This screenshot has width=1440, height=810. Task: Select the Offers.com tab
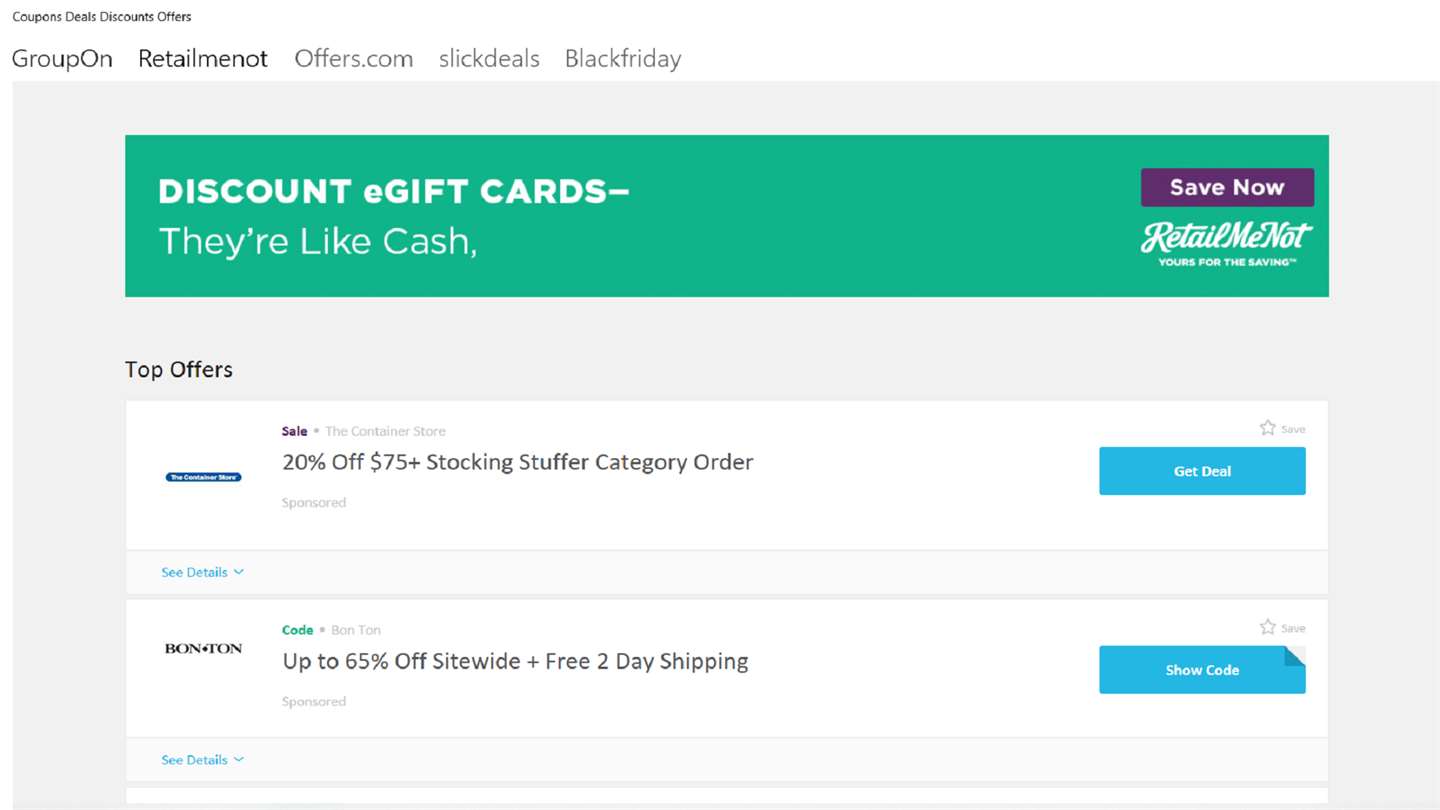(x=353, y=59)
